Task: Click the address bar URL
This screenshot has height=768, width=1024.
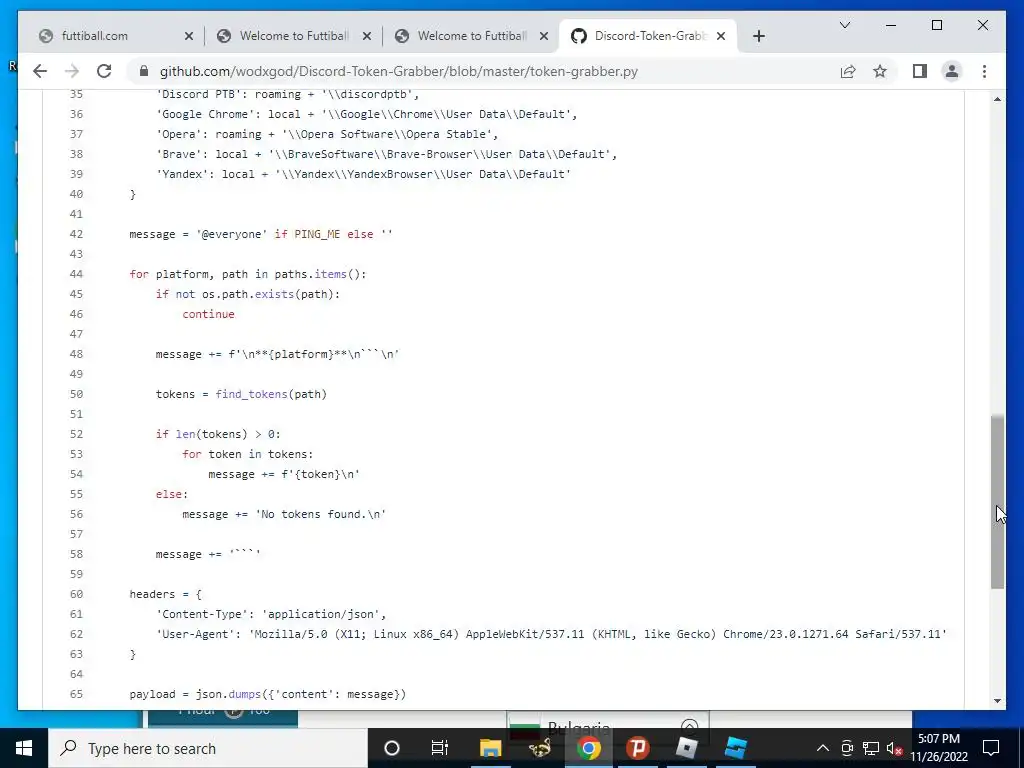Action: coord(398,71)
